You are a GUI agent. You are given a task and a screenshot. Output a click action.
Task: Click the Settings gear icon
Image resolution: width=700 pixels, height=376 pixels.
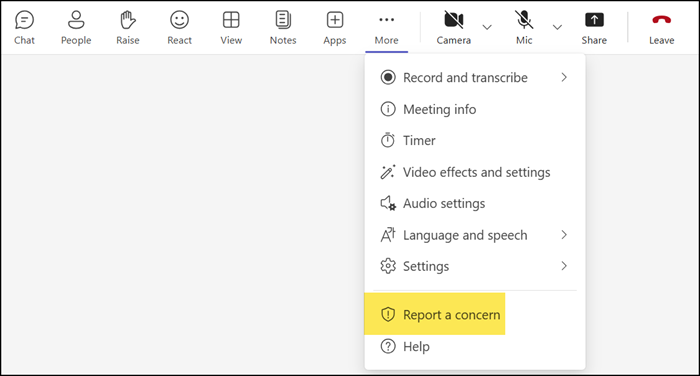click(388, 266)
